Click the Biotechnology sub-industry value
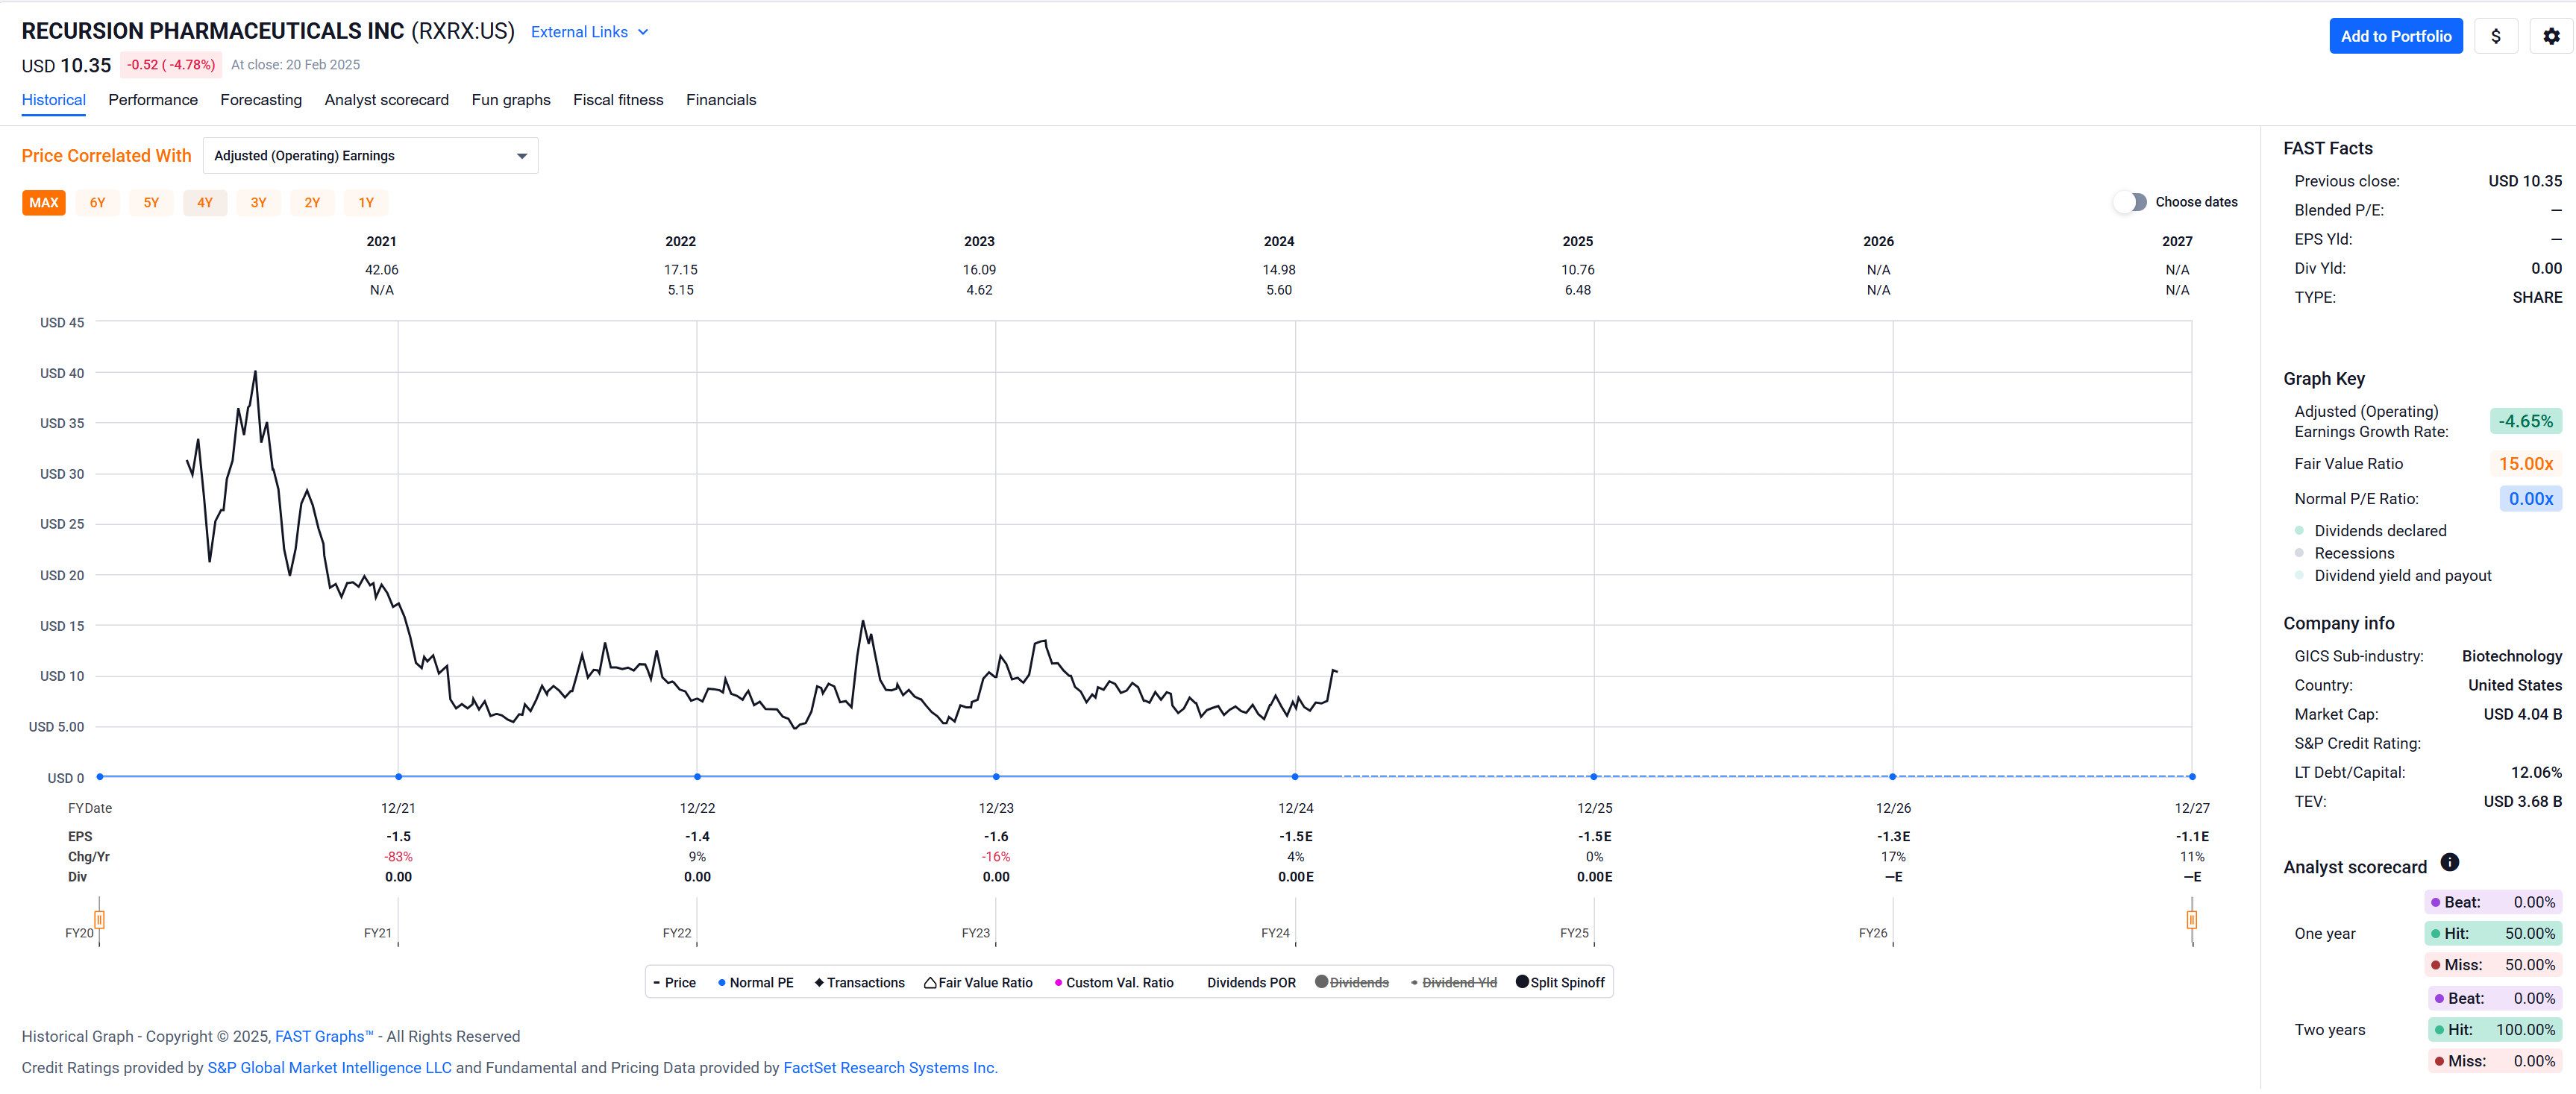Image resolution: width=2576 pixels, height=1094 pixels. coord(2511,656)
